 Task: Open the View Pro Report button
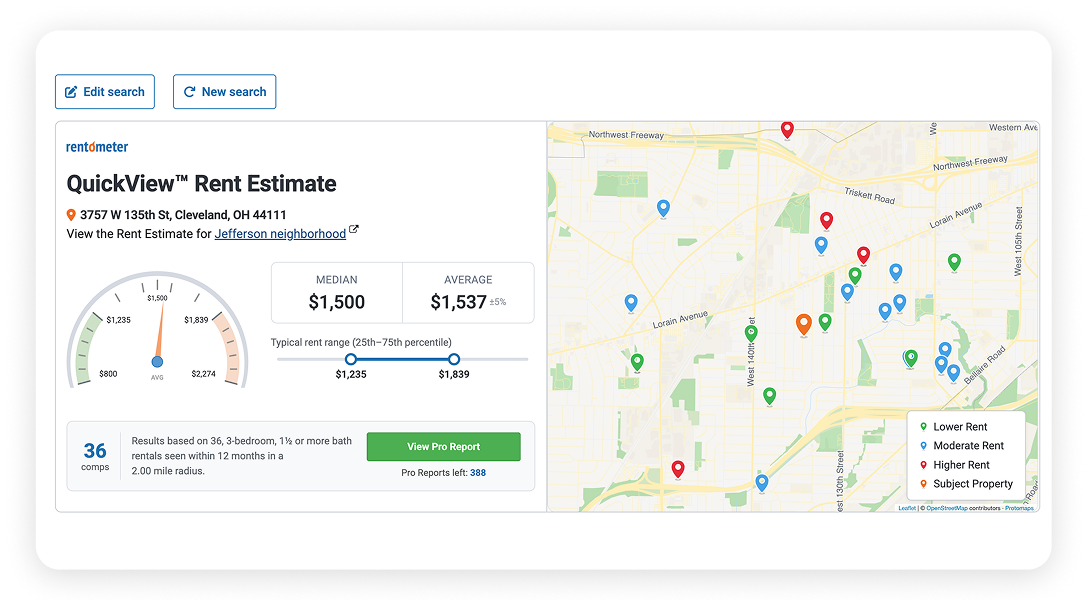click(x=443, y=447)
